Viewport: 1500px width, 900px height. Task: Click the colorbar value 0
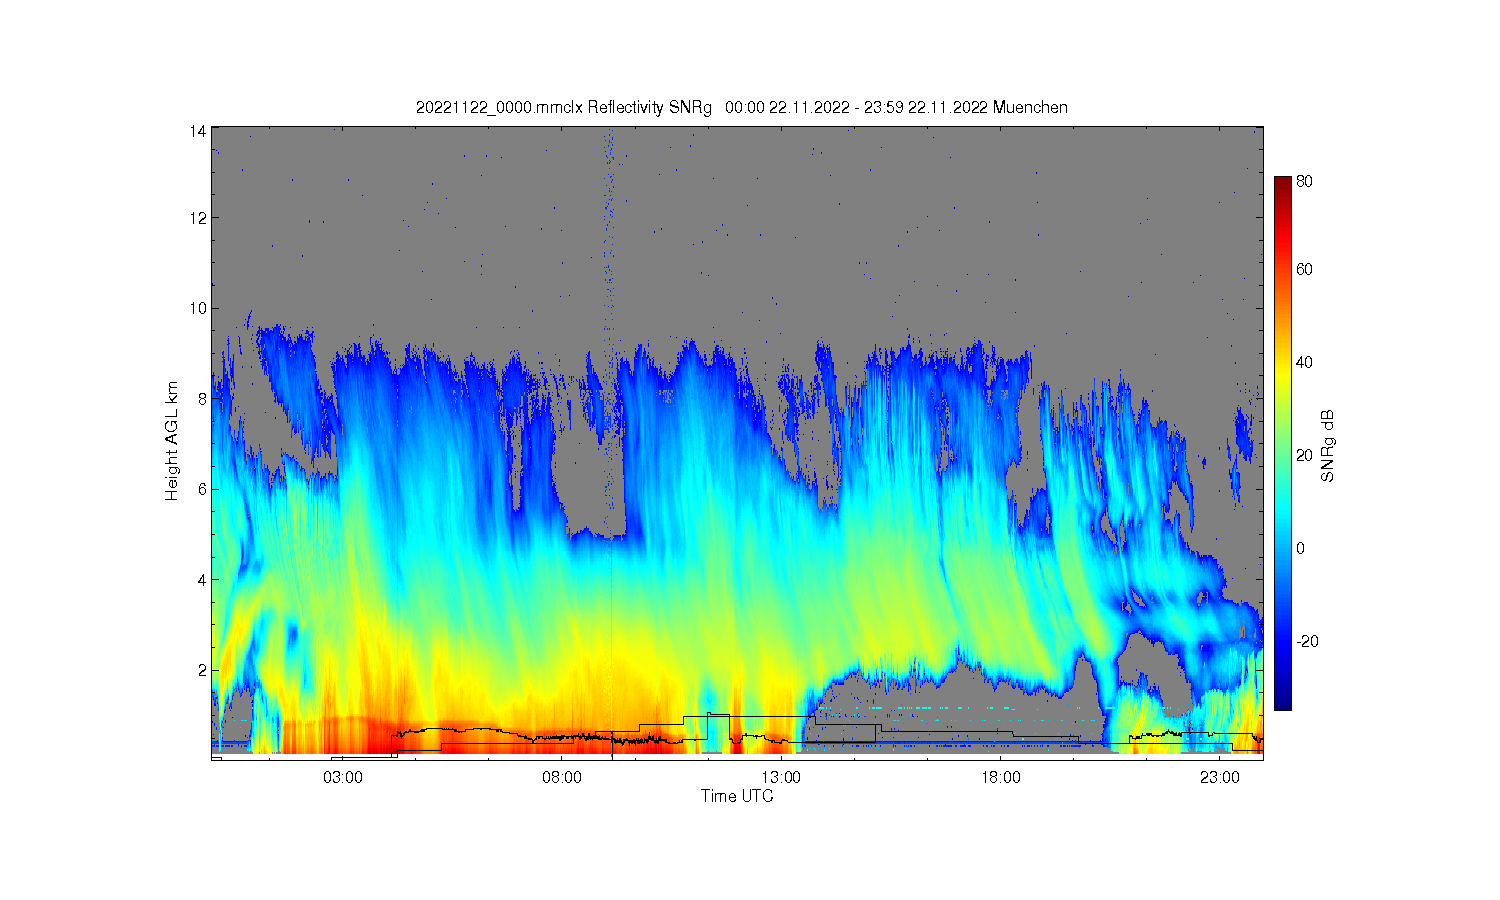click(x=1301, y=548)
